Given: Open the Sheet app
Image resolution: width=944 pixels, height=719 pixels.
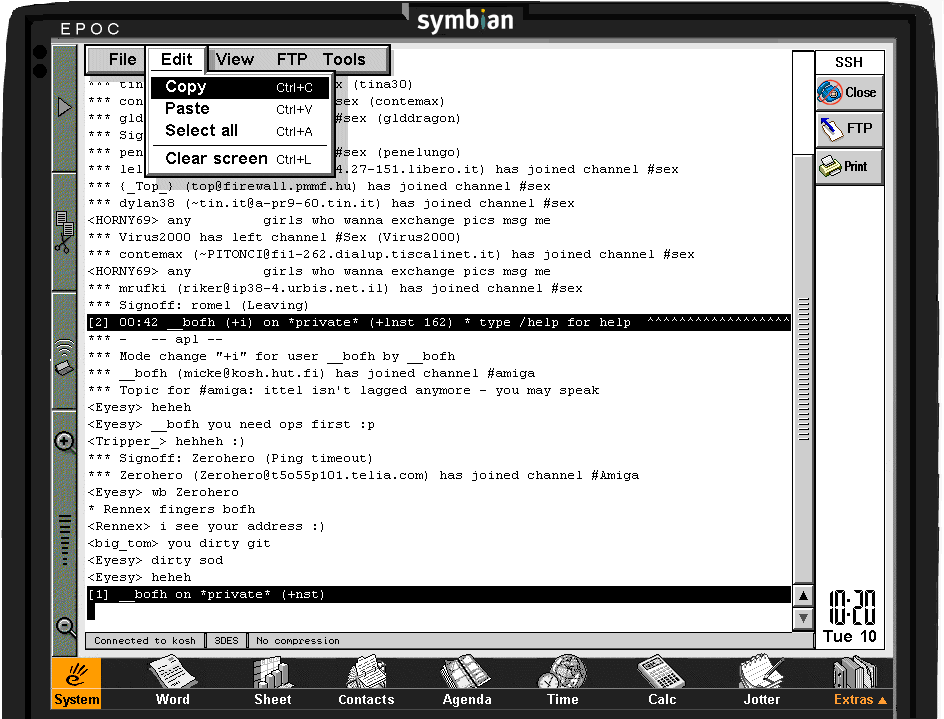Looking at the screenshot, I should [x=273, y=681].
